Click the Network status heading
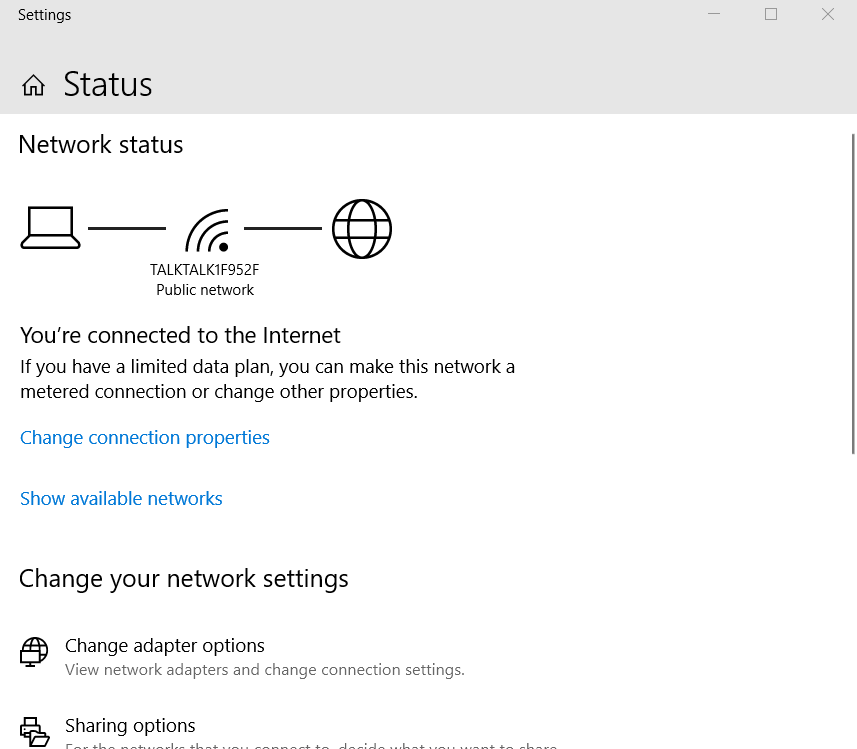857x749 pixels. [101, 145]
